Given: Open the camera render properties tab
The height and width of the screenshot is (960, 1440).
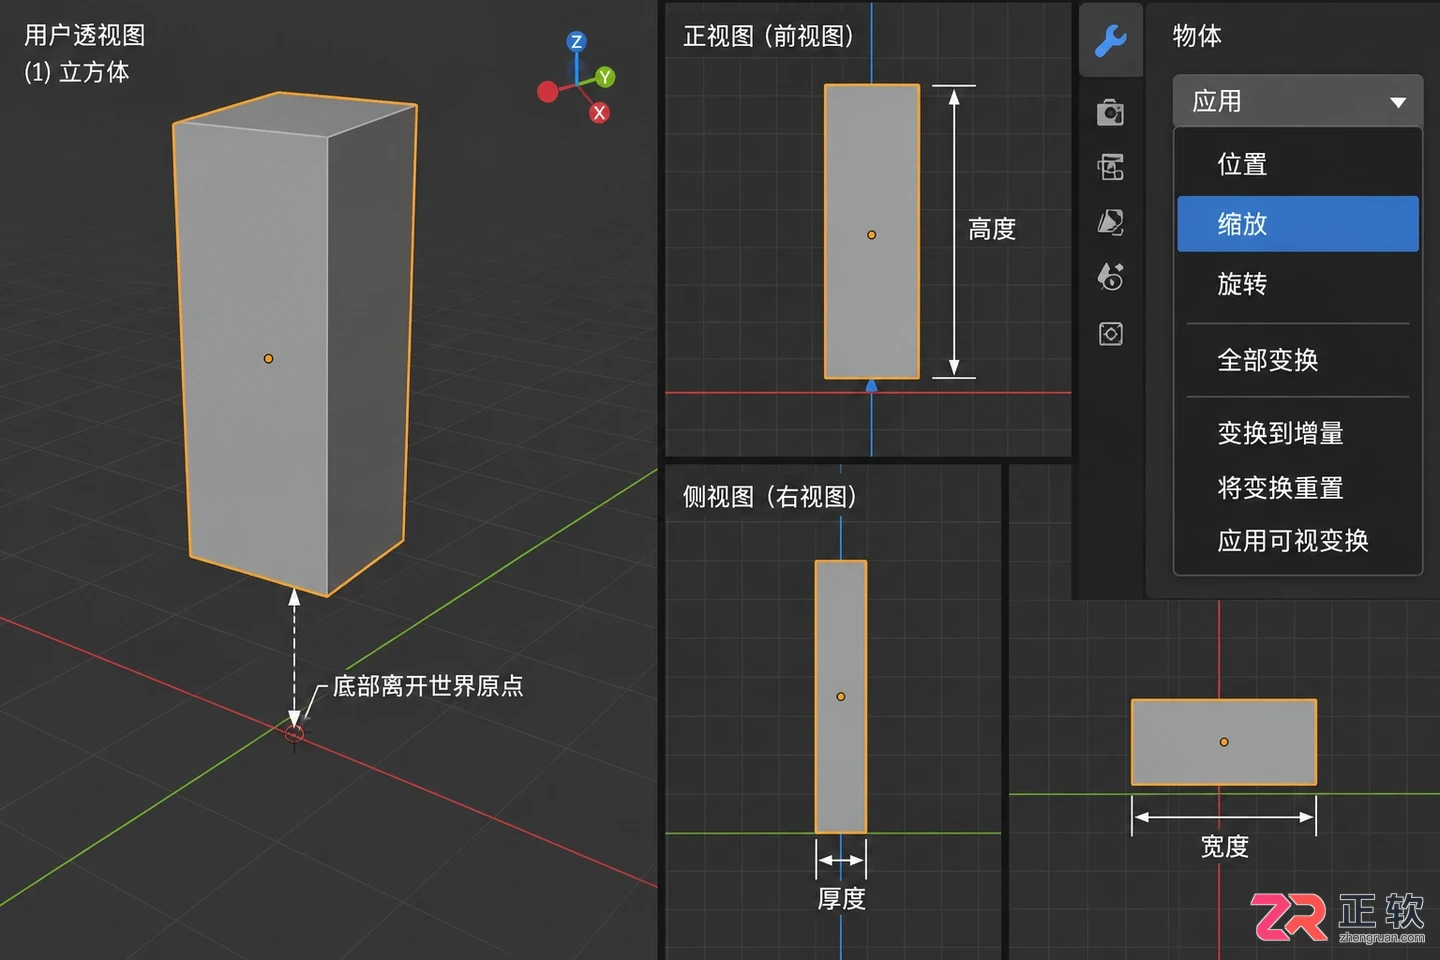Looking at the screenshot, I should click(x=1111, y=112).
